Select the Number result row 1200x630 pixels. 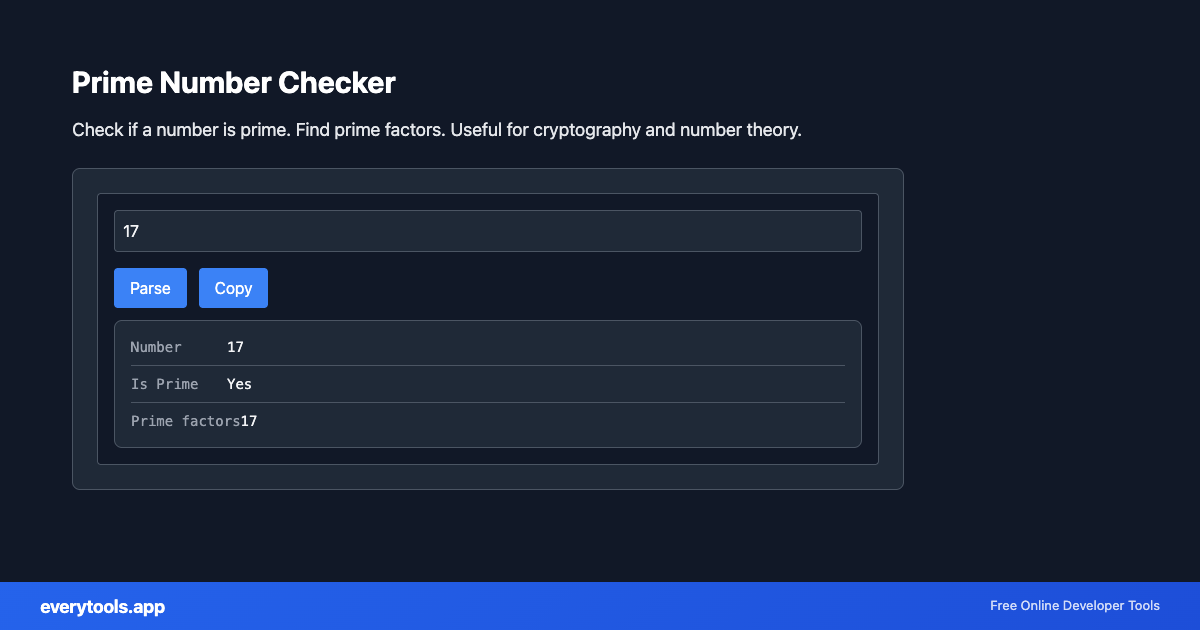[488, 347]
